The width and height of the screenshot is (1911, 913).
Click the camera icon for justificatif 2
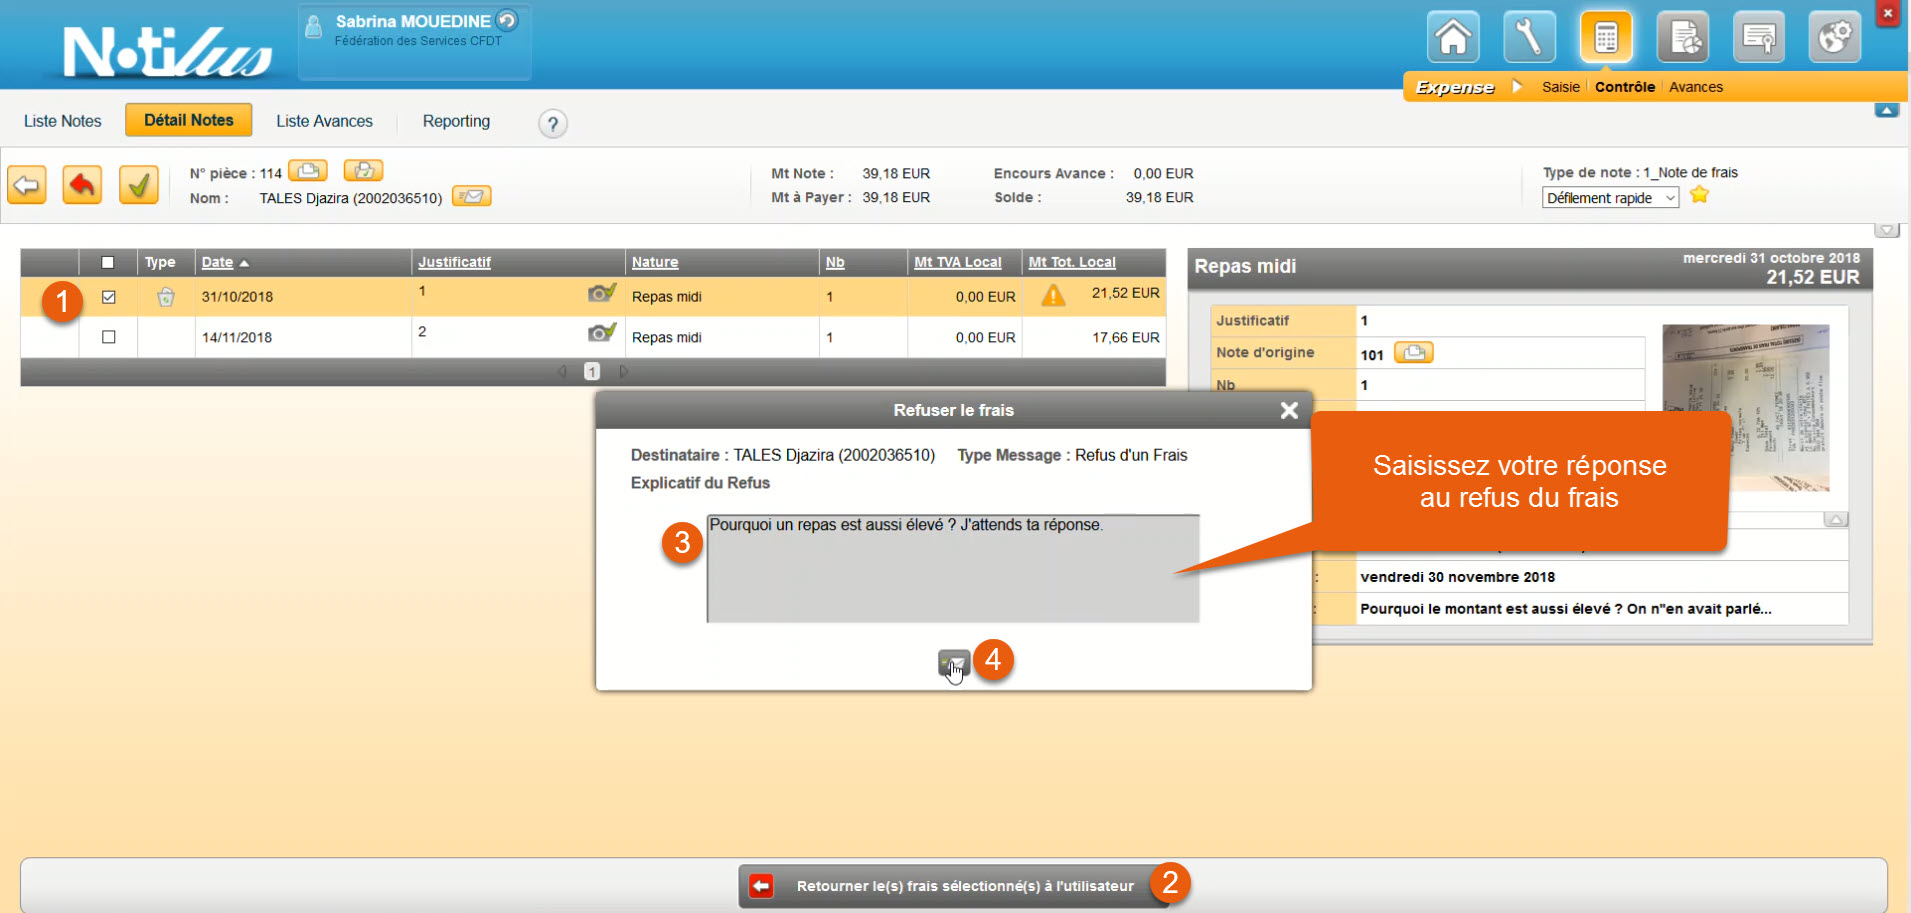tap(601, 333)
